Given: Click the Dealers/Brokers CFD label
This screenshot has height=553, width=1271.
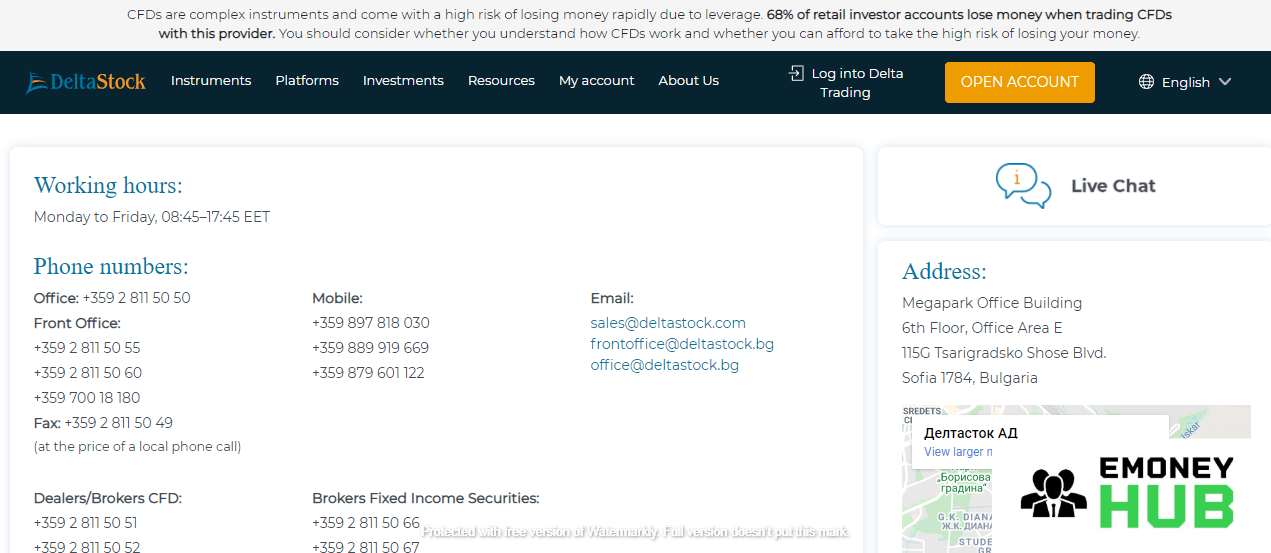Looking at the screenshot, I should point(108,498).
